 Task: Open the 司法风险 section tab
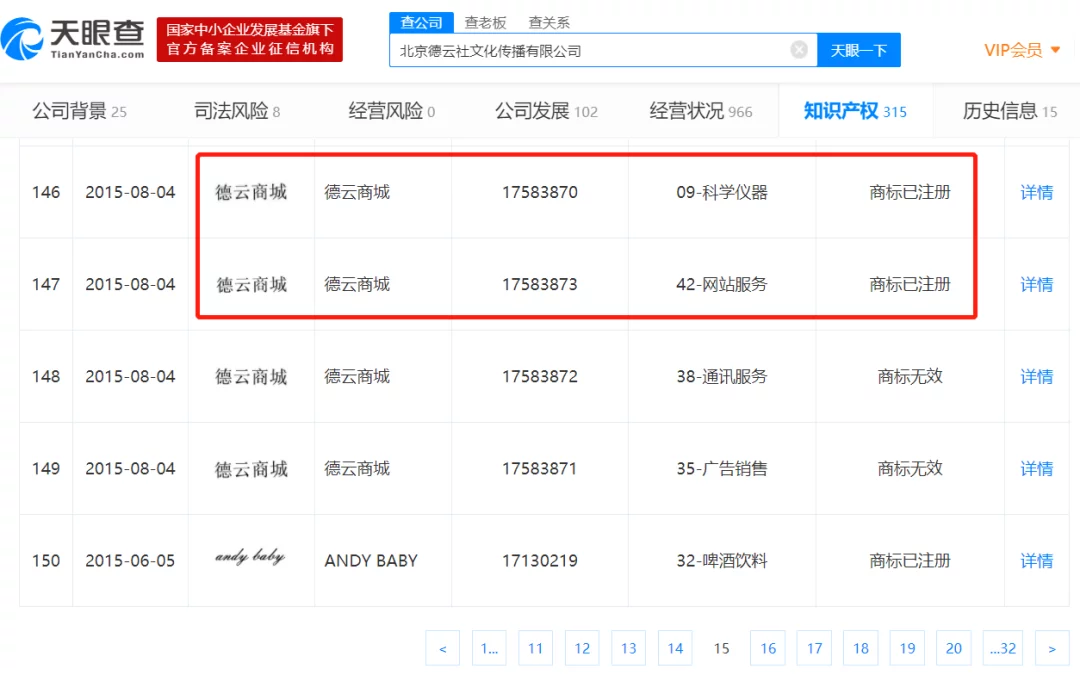click(x=237, y=111)
